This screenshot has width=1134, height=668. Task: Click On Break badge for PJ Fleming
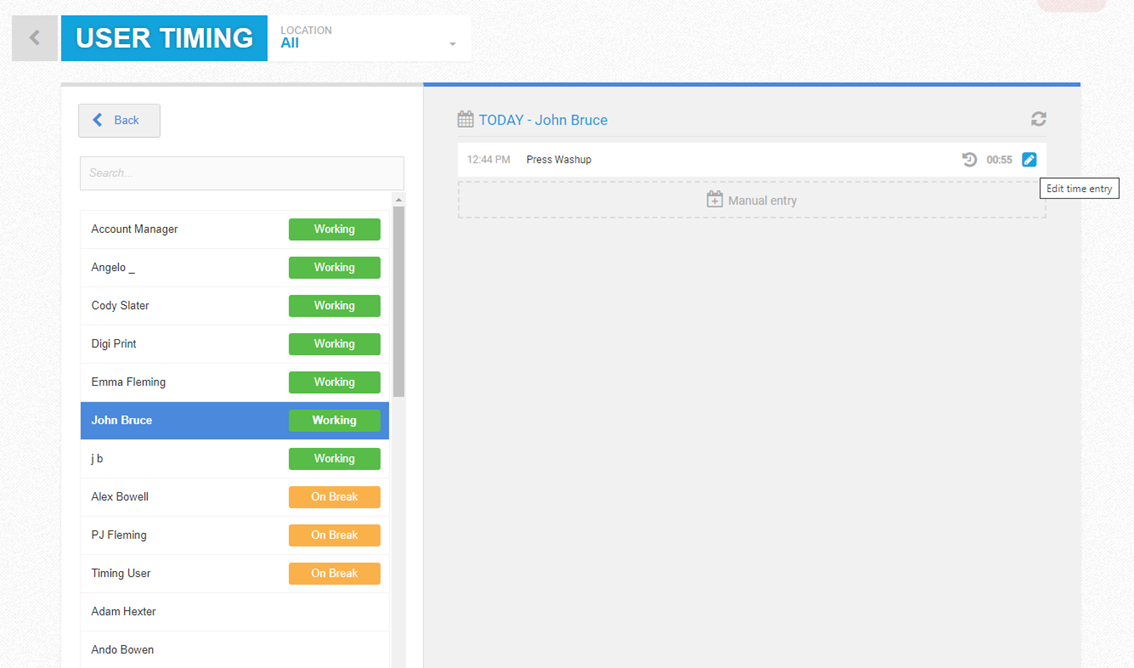[x=334, y=535]
